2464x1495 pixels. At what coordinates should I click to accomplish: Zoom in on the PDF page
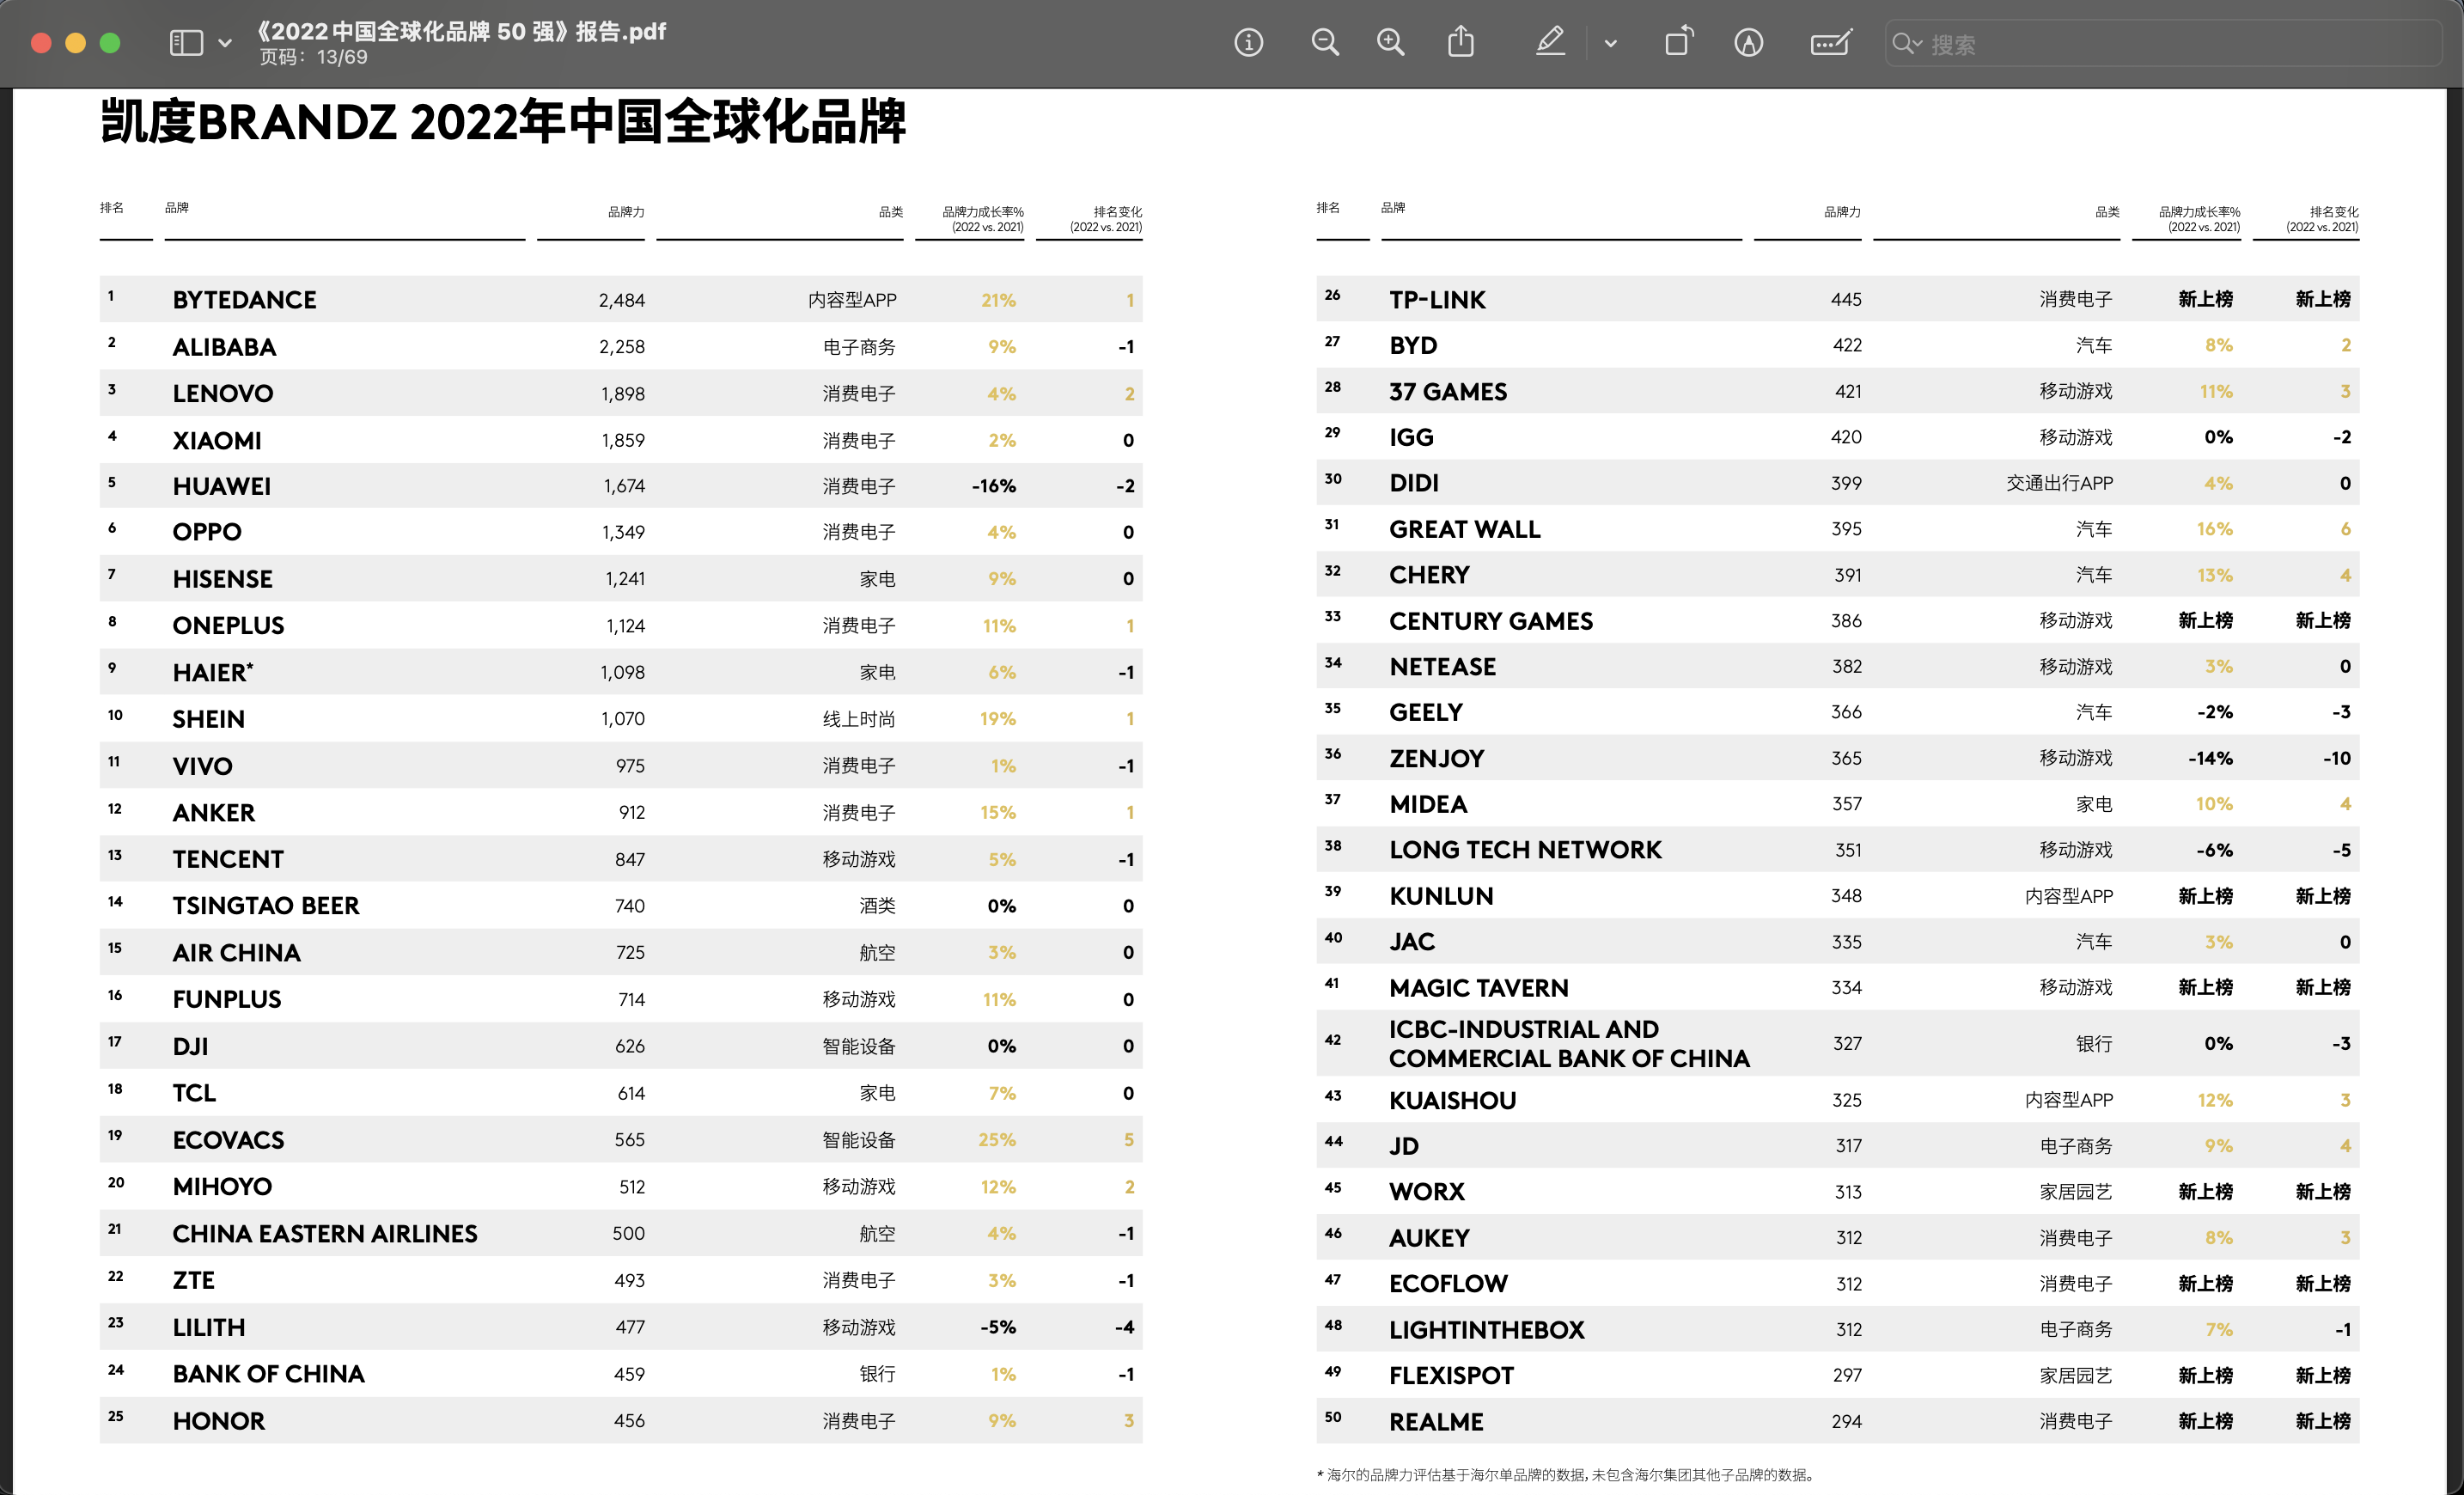click(1390, 43)
